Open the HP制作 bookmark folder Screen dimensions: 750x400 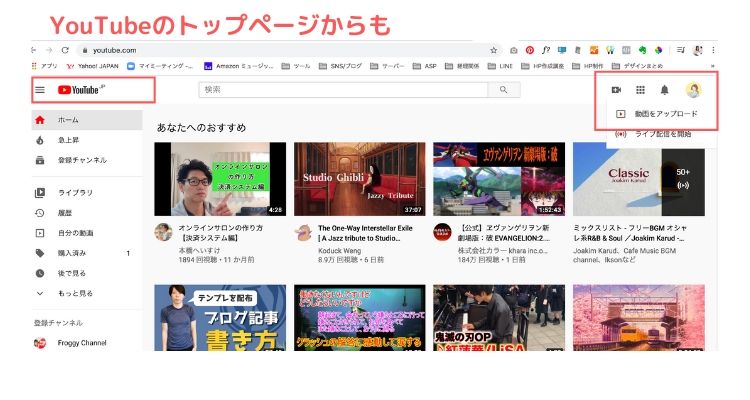(588, 66)
